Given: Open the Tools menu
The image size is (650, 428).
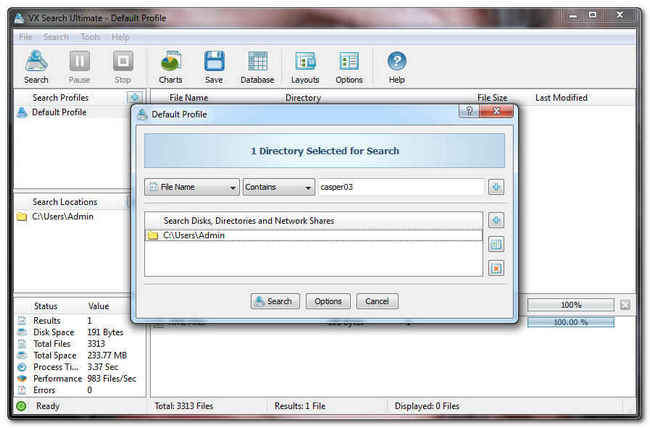Looking at the screenshot, I should click(x=90, y=37).
